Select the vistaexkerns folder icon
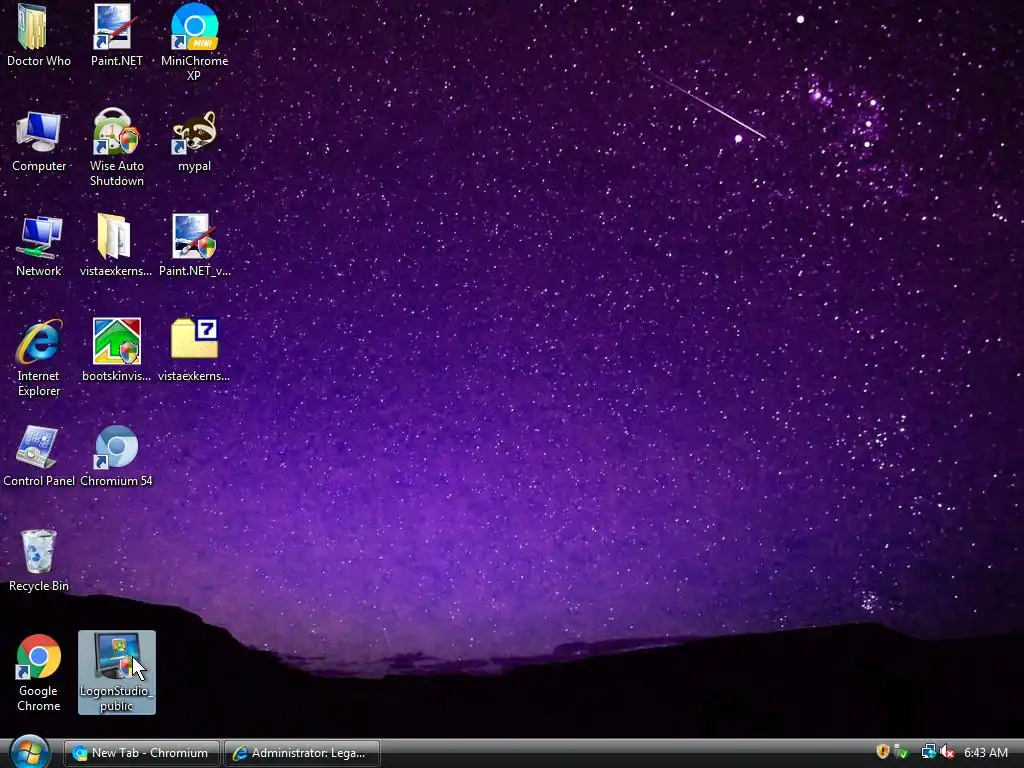Screen dimensions: 1024x768 coord(116,246)
